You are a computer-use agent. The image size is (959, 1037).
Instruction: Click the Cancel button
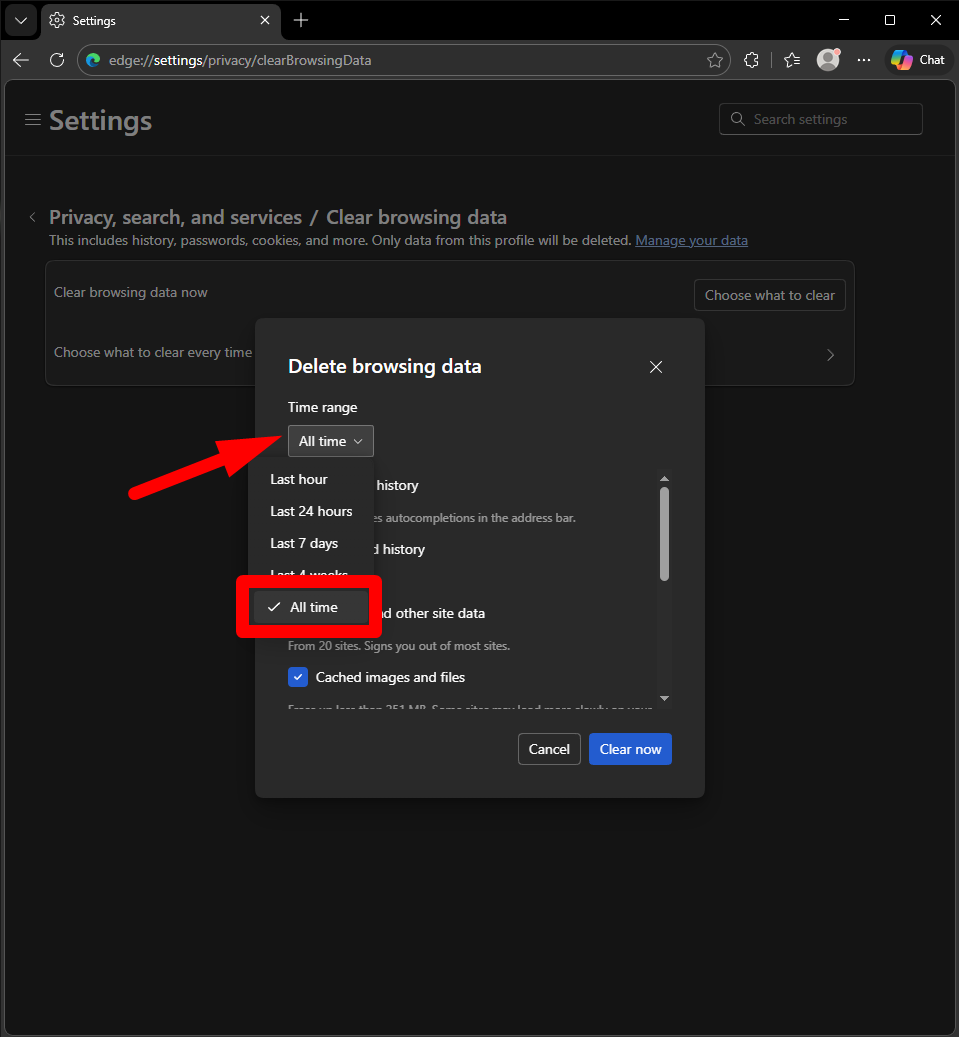pos(549,749)
